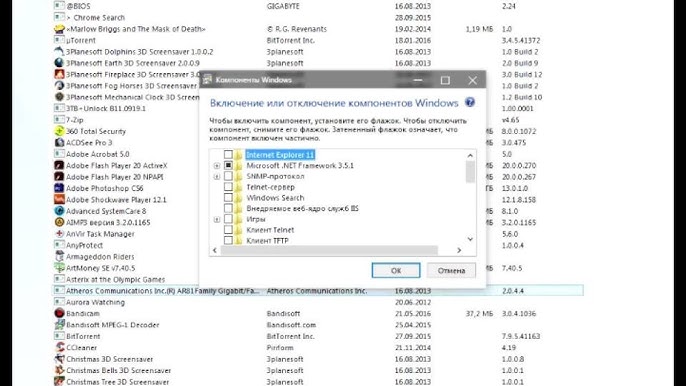Viewport: 686px width, 386px height.
Task: Check the Клиент TFTP component box
Action: tap(228, 240)
